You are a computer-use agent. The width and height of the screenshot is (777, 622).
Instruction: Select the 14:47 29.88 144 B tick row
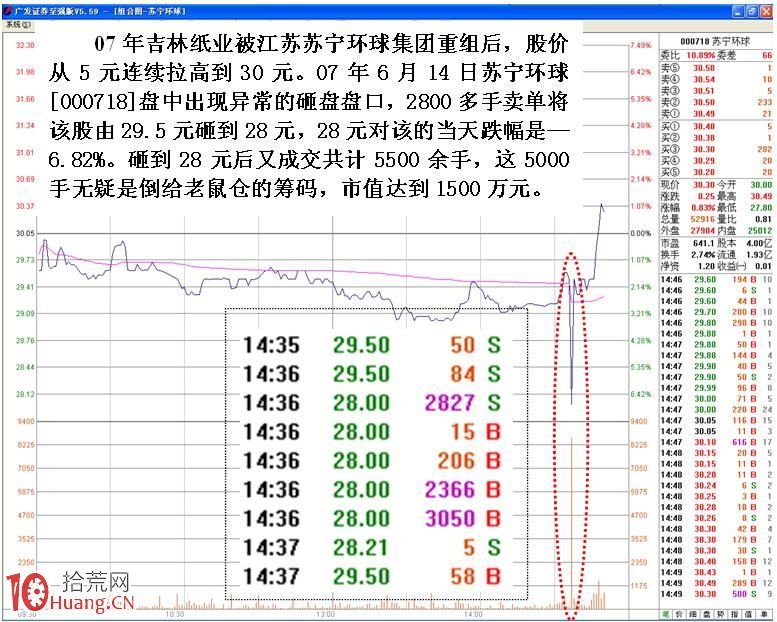717,355
